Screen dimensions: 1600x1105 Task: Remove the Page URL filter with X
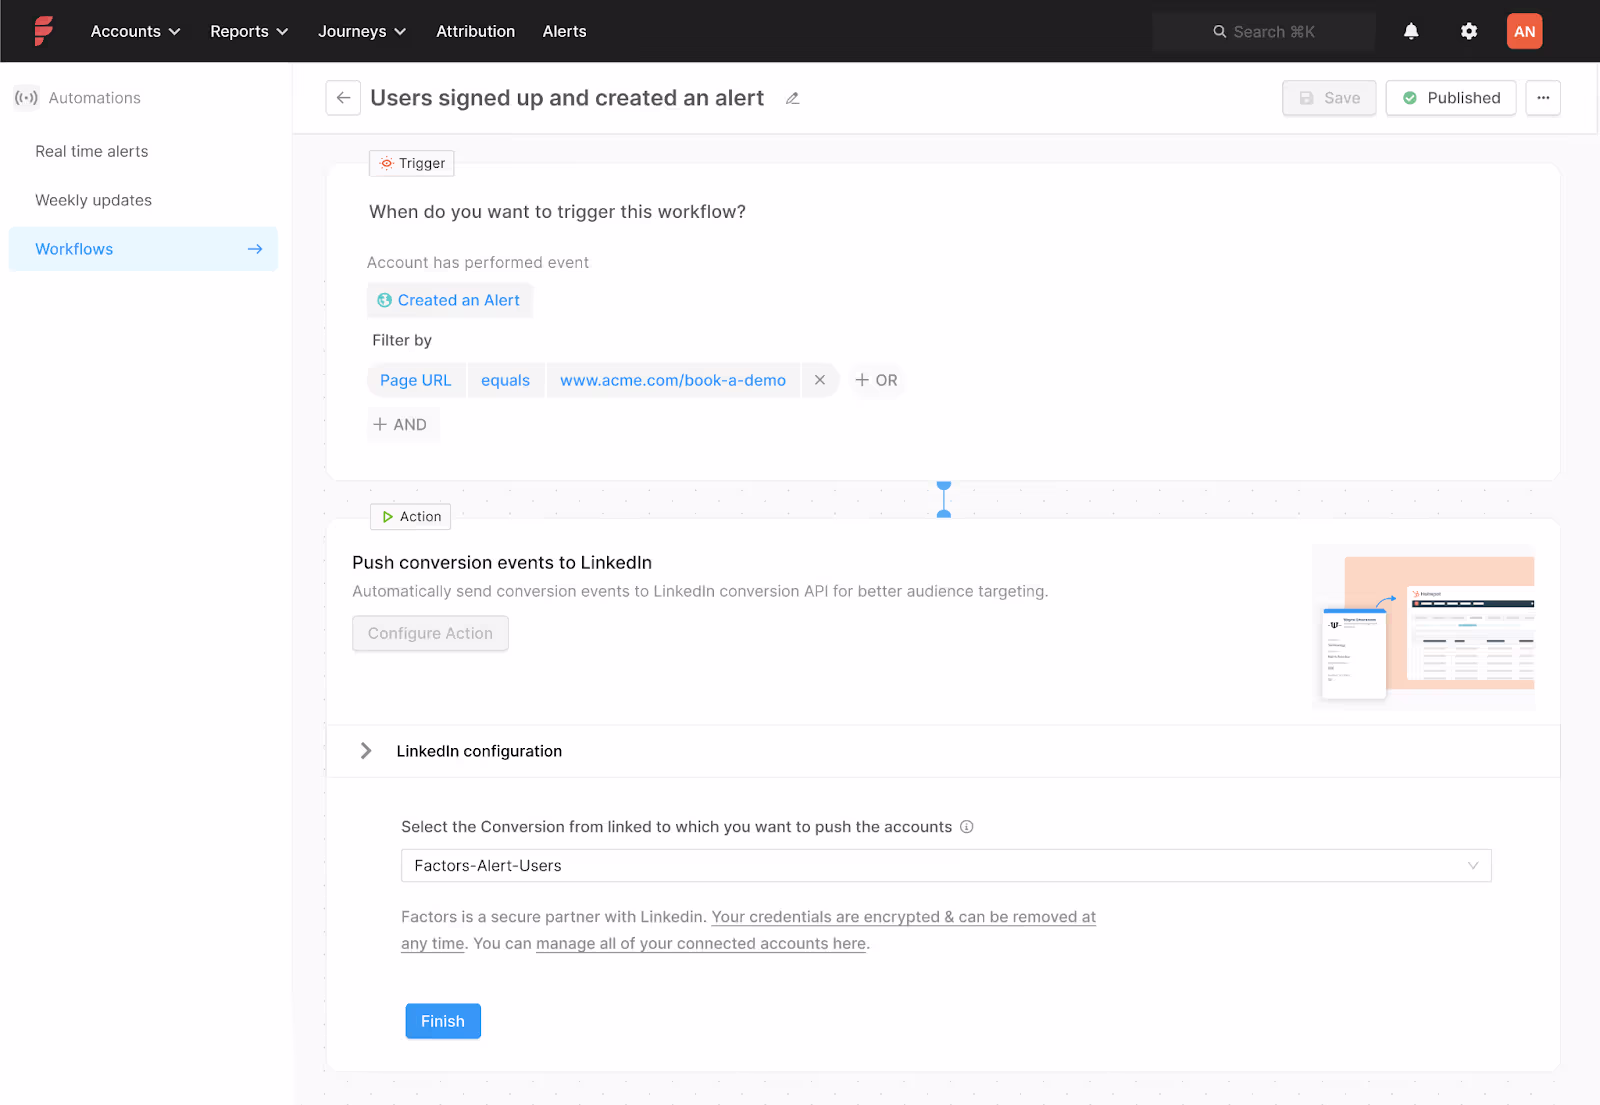tap(819, 380)
